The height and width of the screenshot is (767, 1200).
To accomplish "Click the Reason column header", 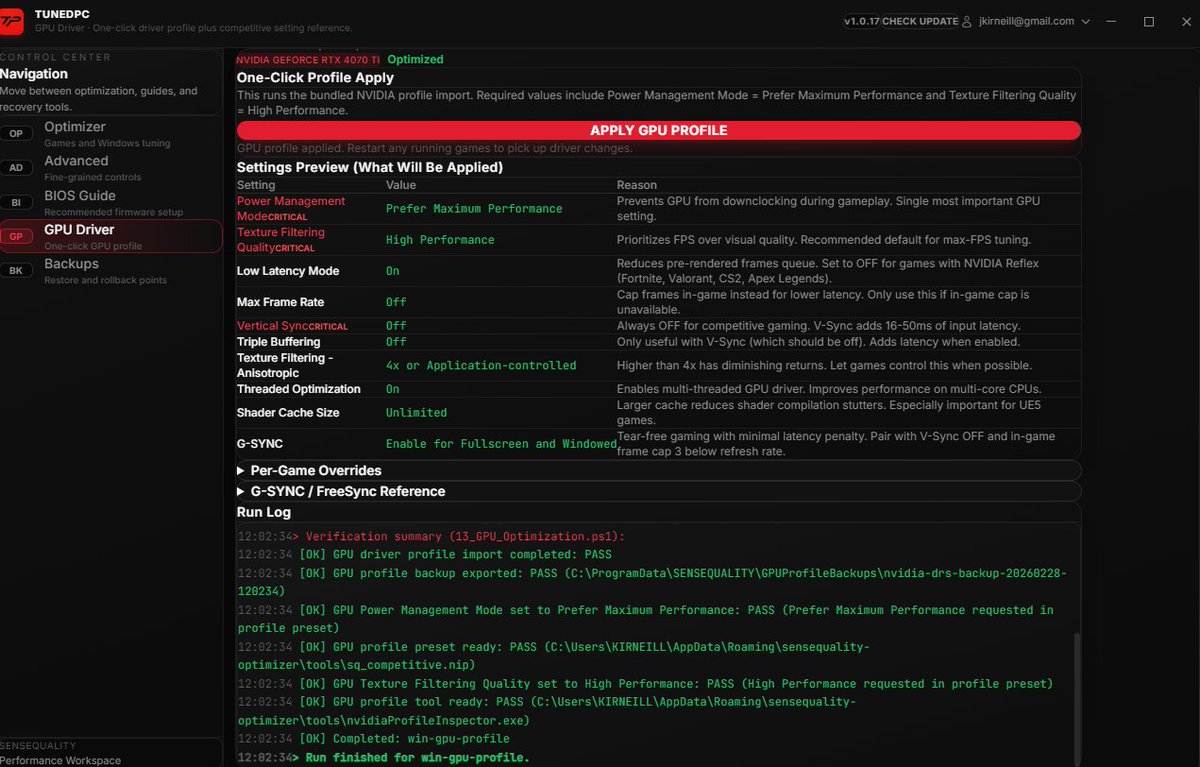I will click(x=637, y=185).
